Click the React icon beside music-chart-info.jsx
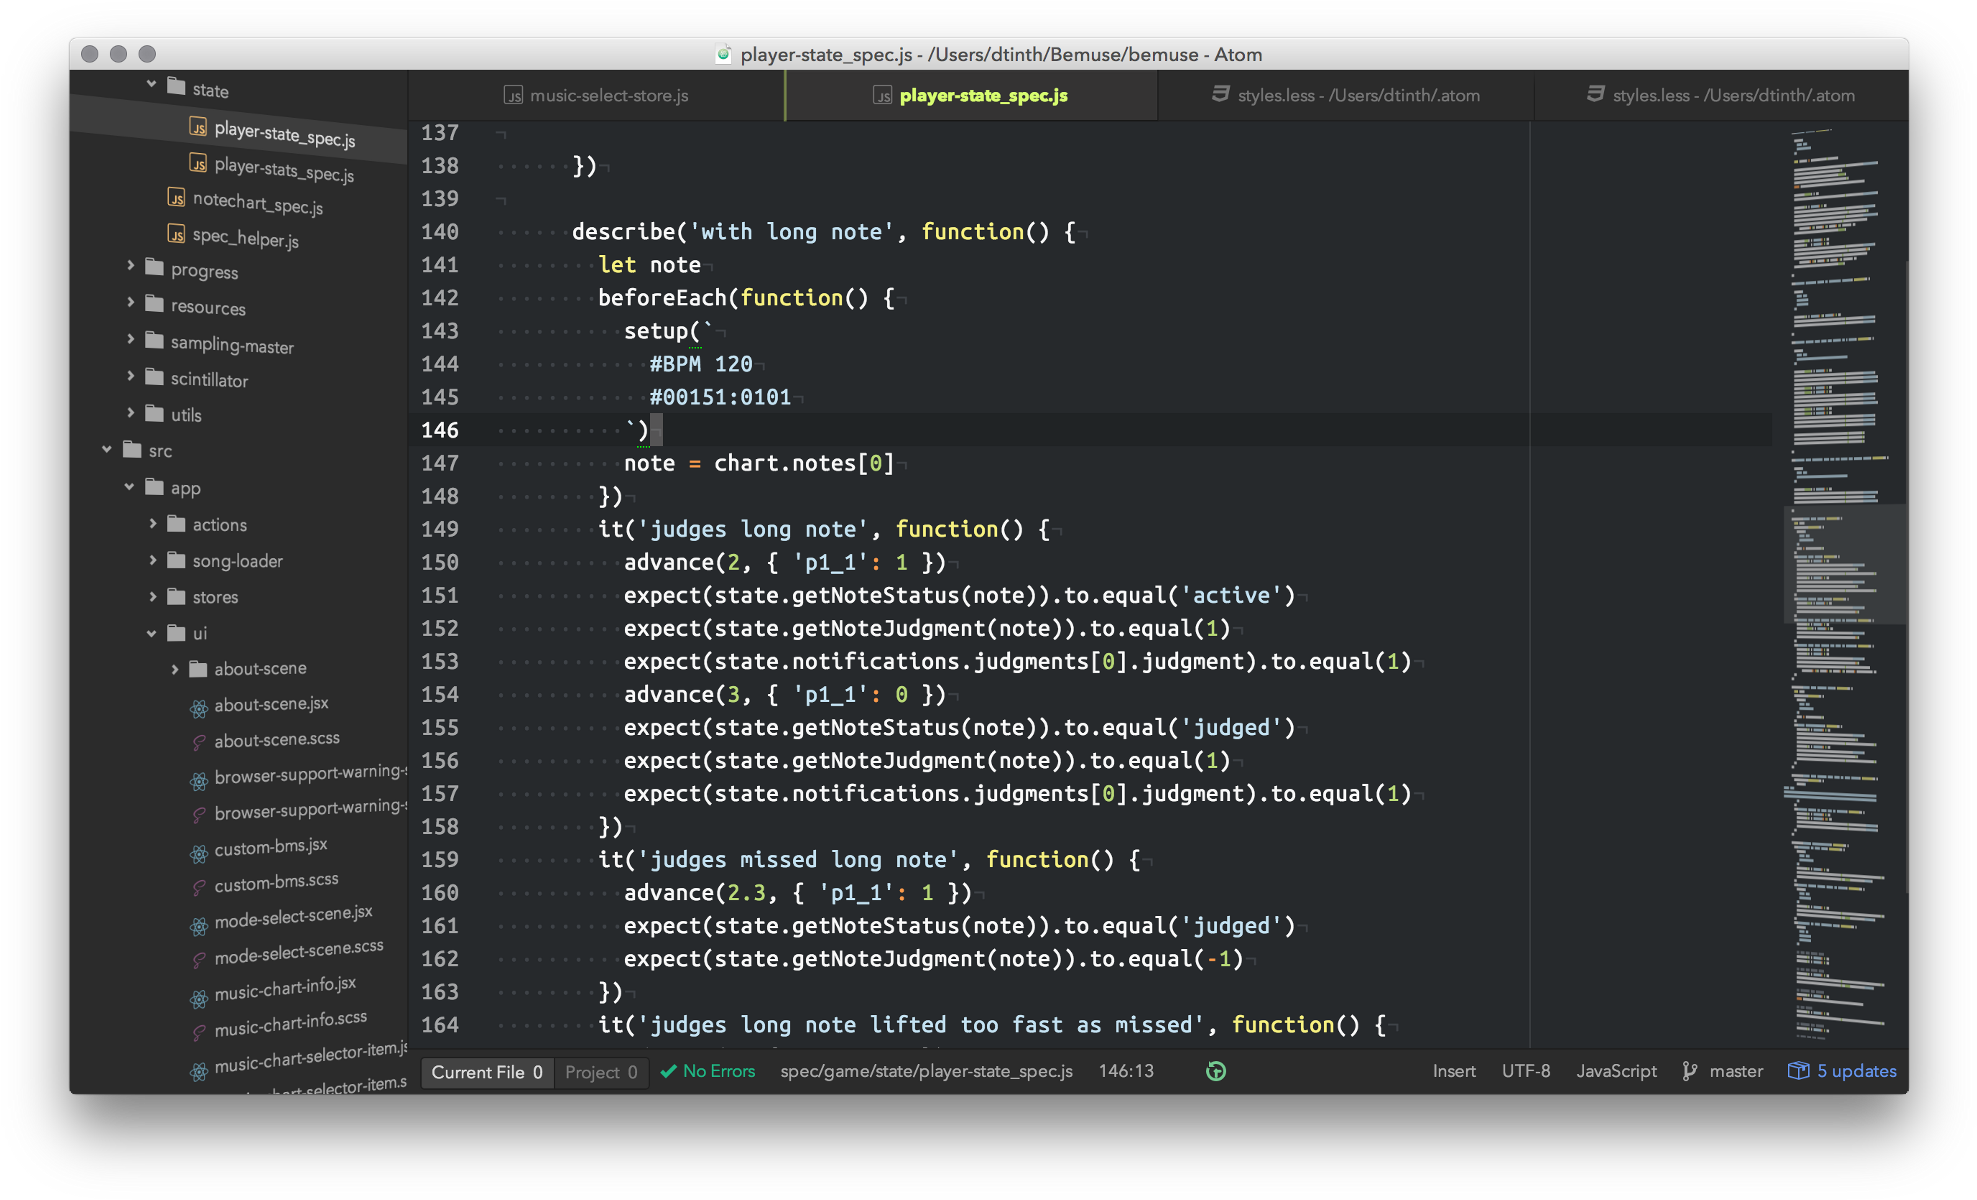The image size is (1977, 1200). click(x=199, y=998)
